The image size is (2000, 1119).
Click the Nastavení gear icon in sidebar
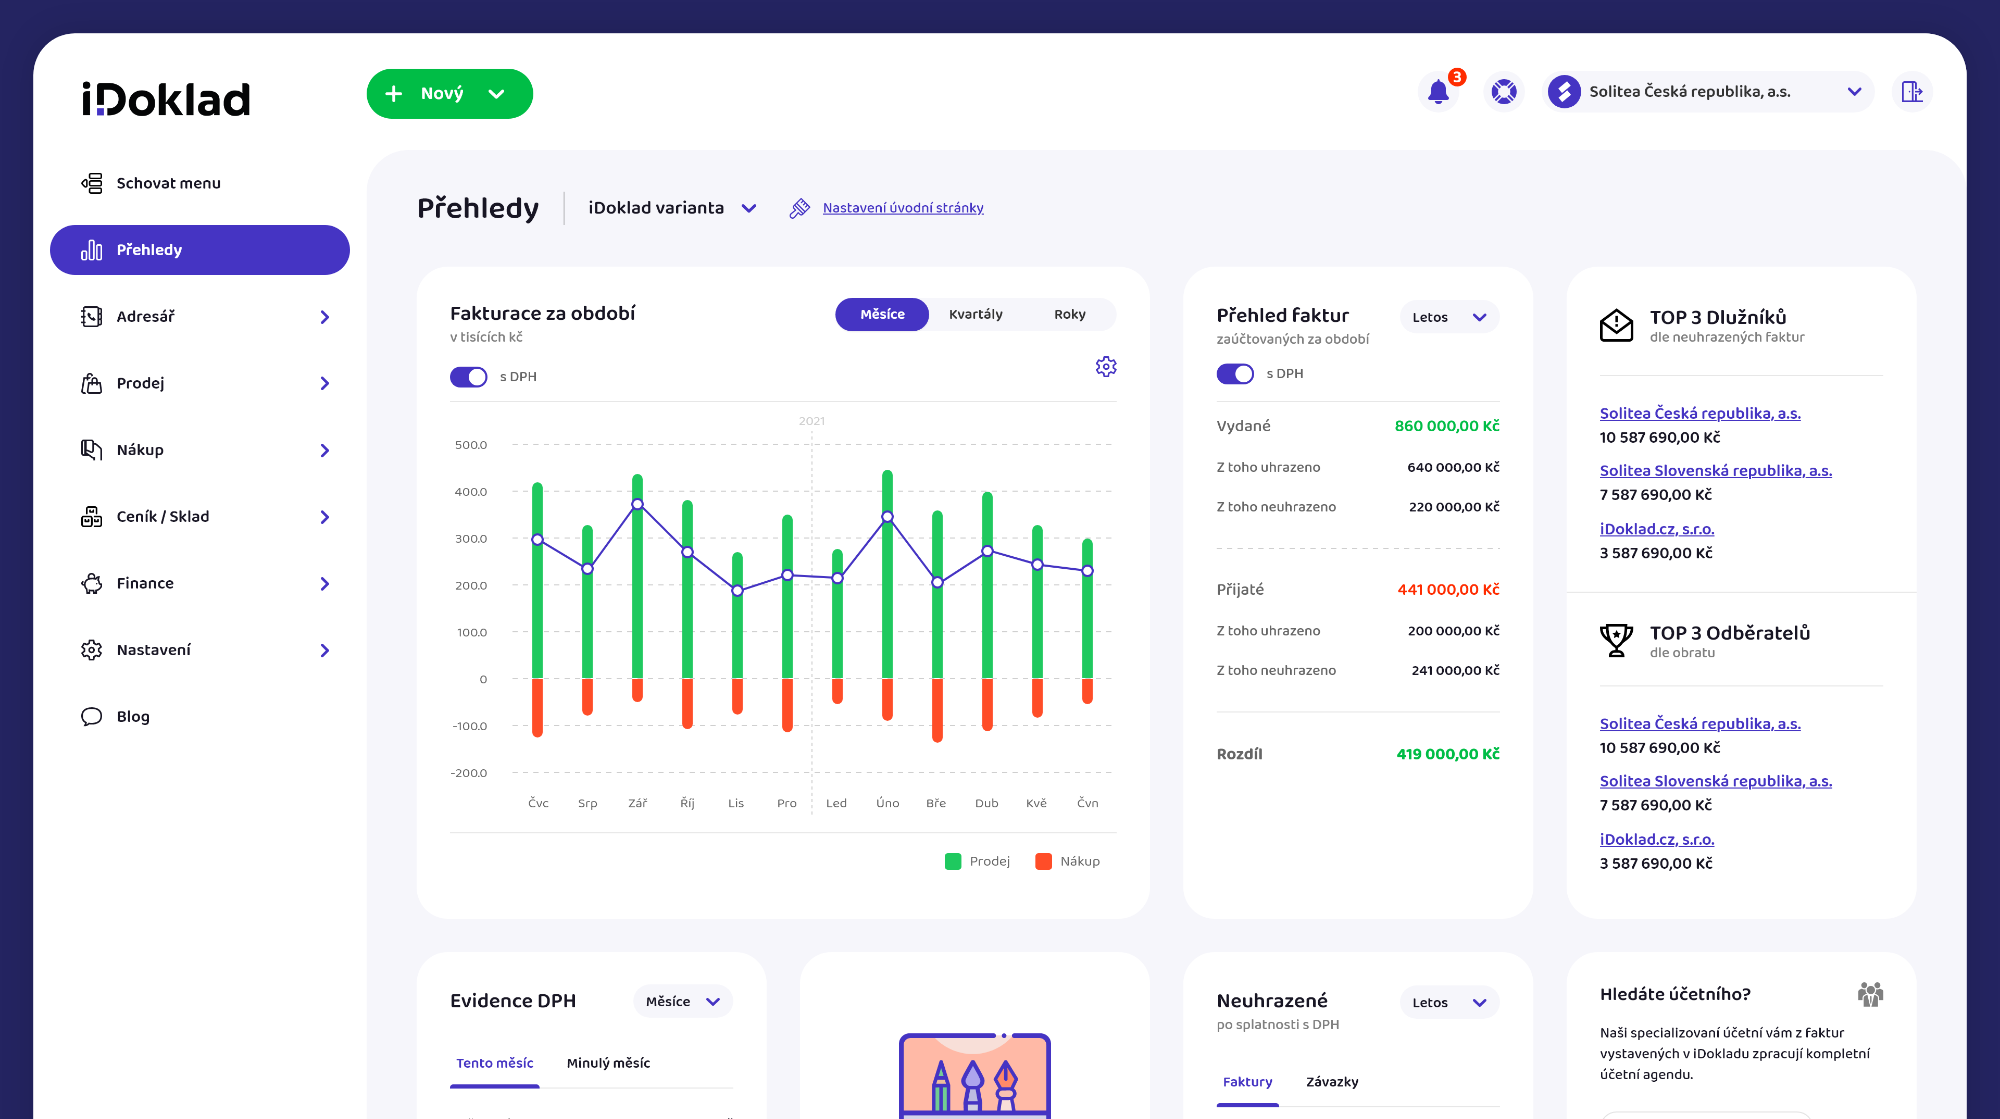coord(92,650)
